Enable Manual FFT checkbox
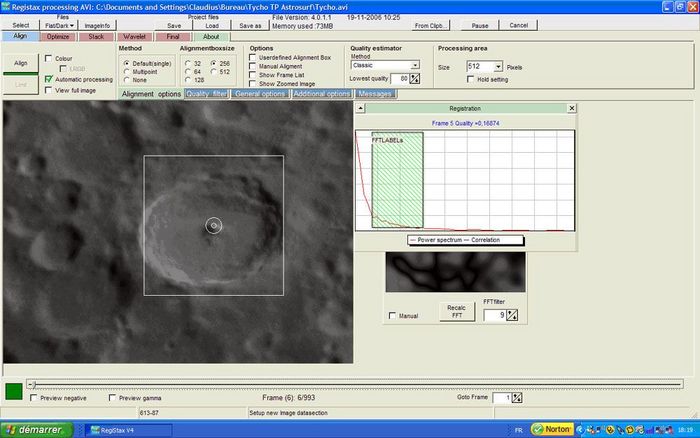This screenshot has width=700, height=438. [x=392, y=316]
